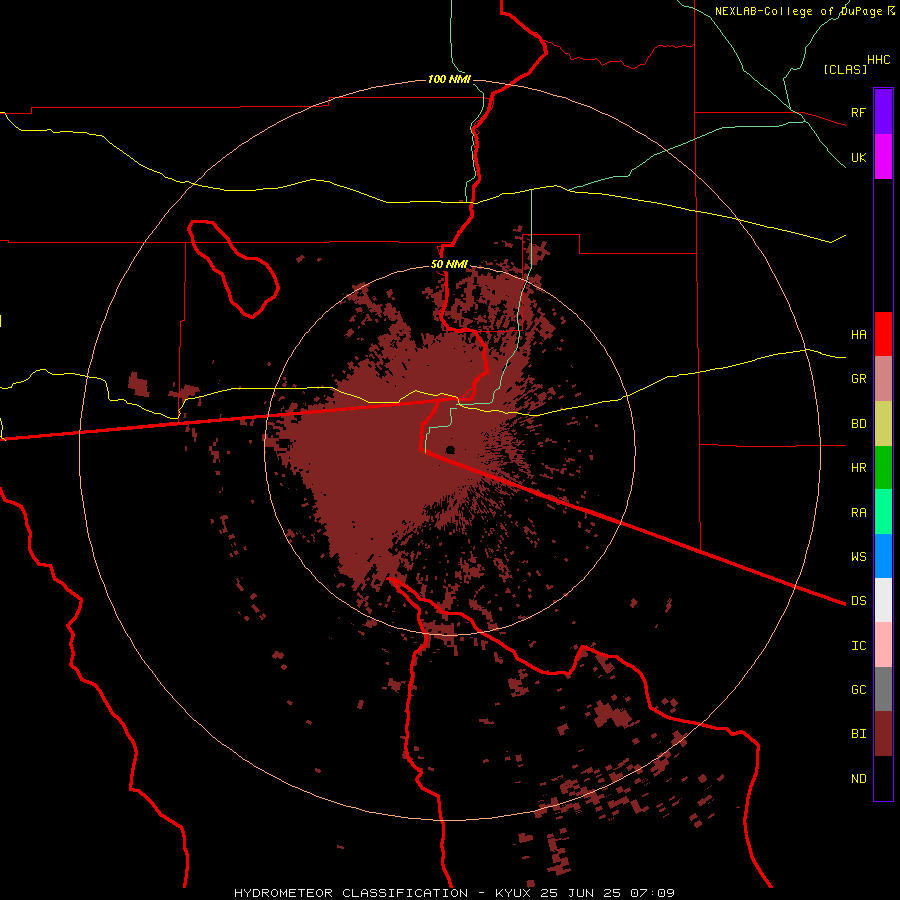This screenshot has height=900, width=900.
Task: Click the "HYDROMETEOR CLASSIFICATION" title text
Action: (351, 893)
